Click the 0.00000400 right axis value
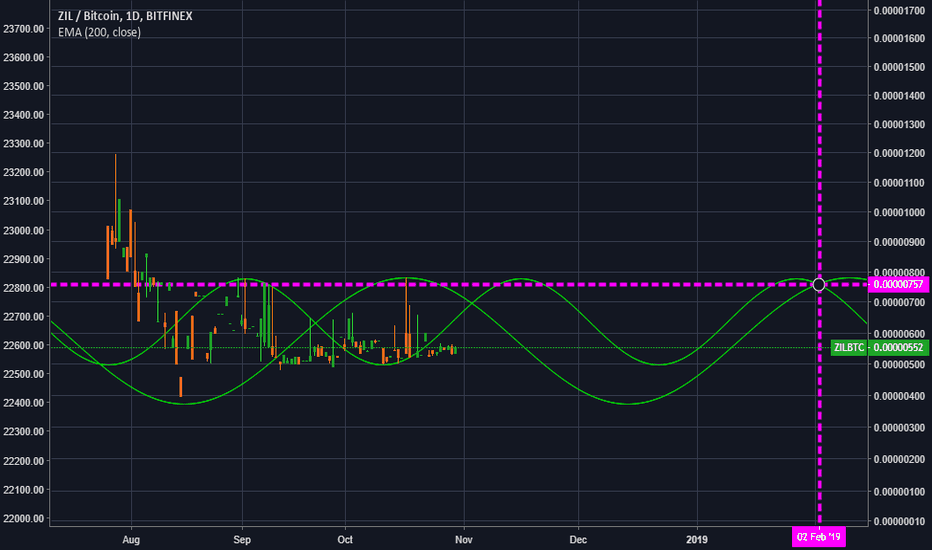The height and width of the screenshot is (550, 932). [899, 396]
